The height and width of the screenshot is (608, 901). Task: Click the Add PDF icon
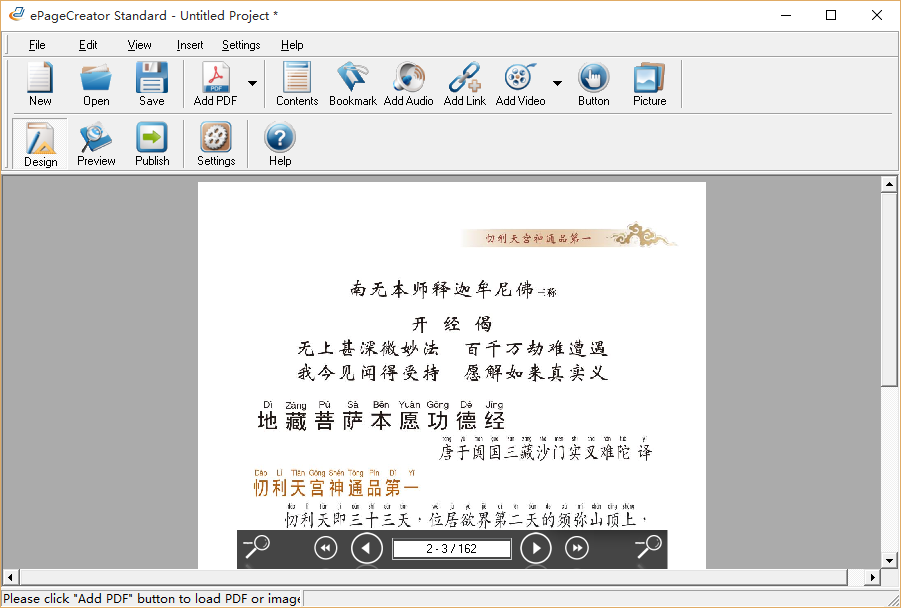click(215, 84)
